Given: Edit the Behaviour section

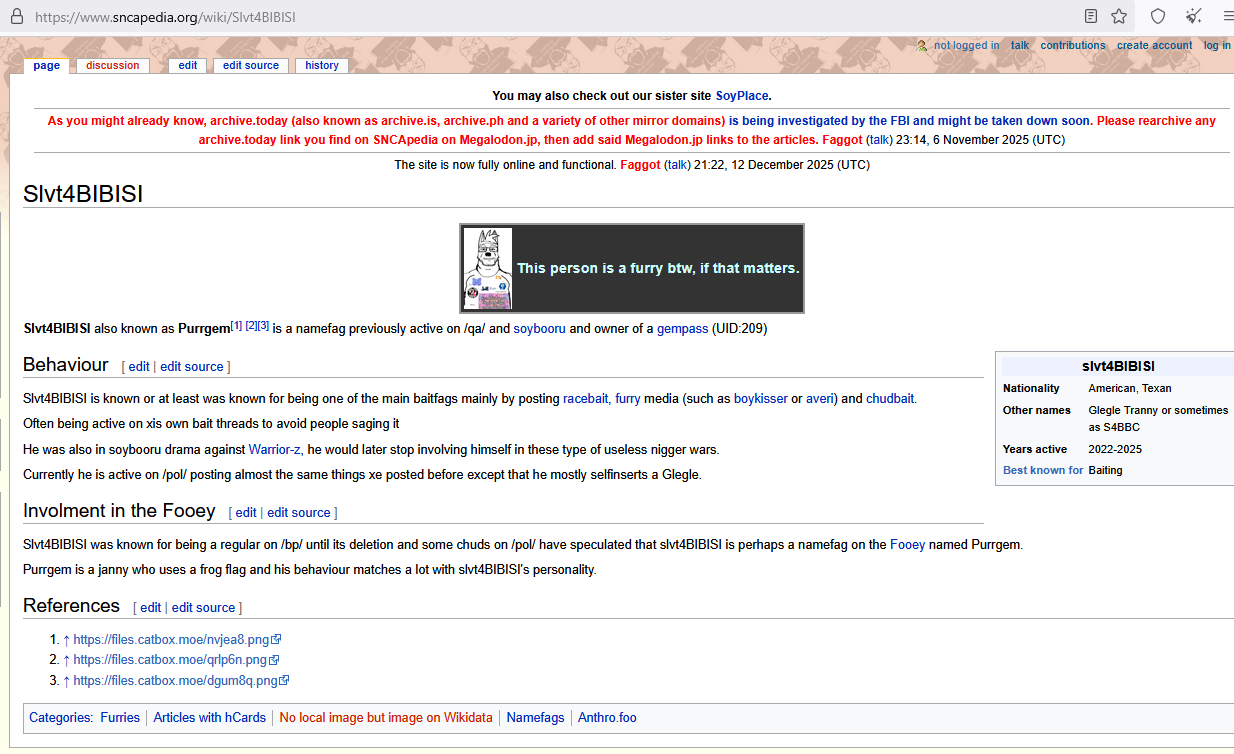Looking at the screenshot, I should [x=138, y=367].
